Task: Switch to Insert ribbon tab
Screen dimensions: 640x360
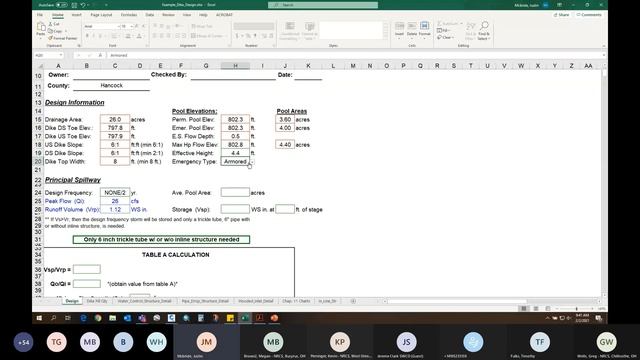Action: click(76, 15)
